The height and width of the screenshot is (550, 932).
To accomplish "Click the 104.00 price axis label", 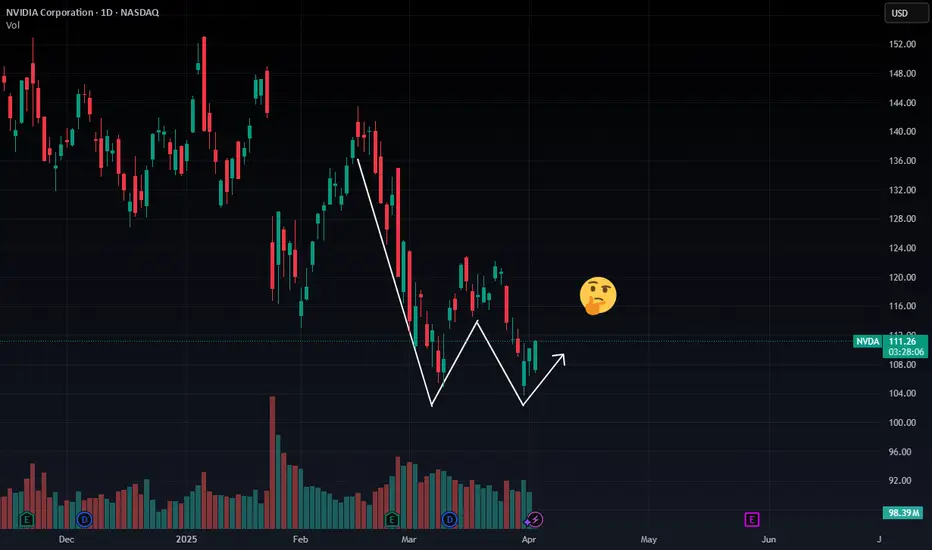I will (902, 393).
